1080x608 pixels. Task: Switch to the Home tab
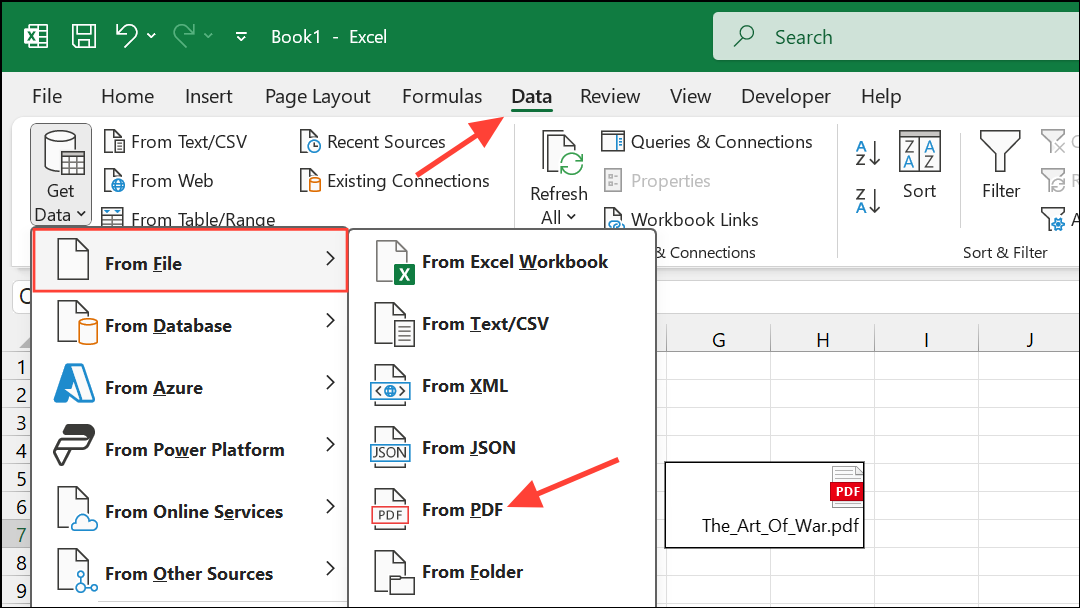click(127, 96)
